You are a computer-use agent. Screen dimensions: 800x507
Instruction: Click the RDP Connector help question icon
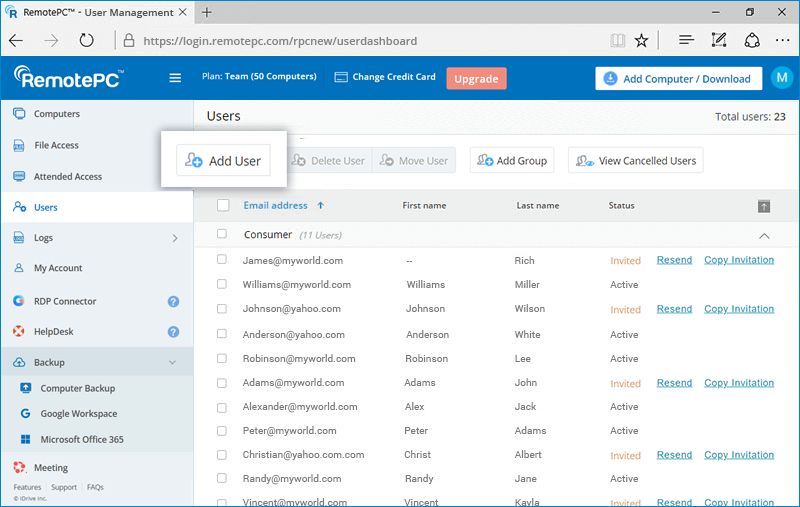tap(173, 301)
